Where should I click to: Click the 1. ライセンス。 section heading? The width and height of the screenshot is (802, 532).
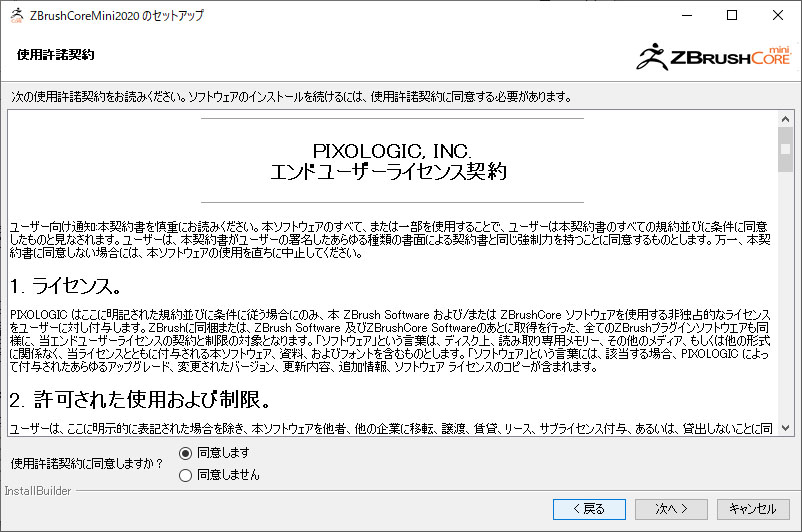tap(65, 286)
